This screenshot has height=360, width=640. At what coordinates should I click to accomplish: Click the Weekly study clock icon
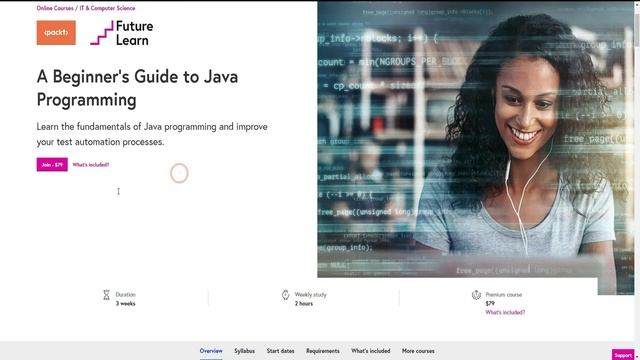click(x=285, y=295)
